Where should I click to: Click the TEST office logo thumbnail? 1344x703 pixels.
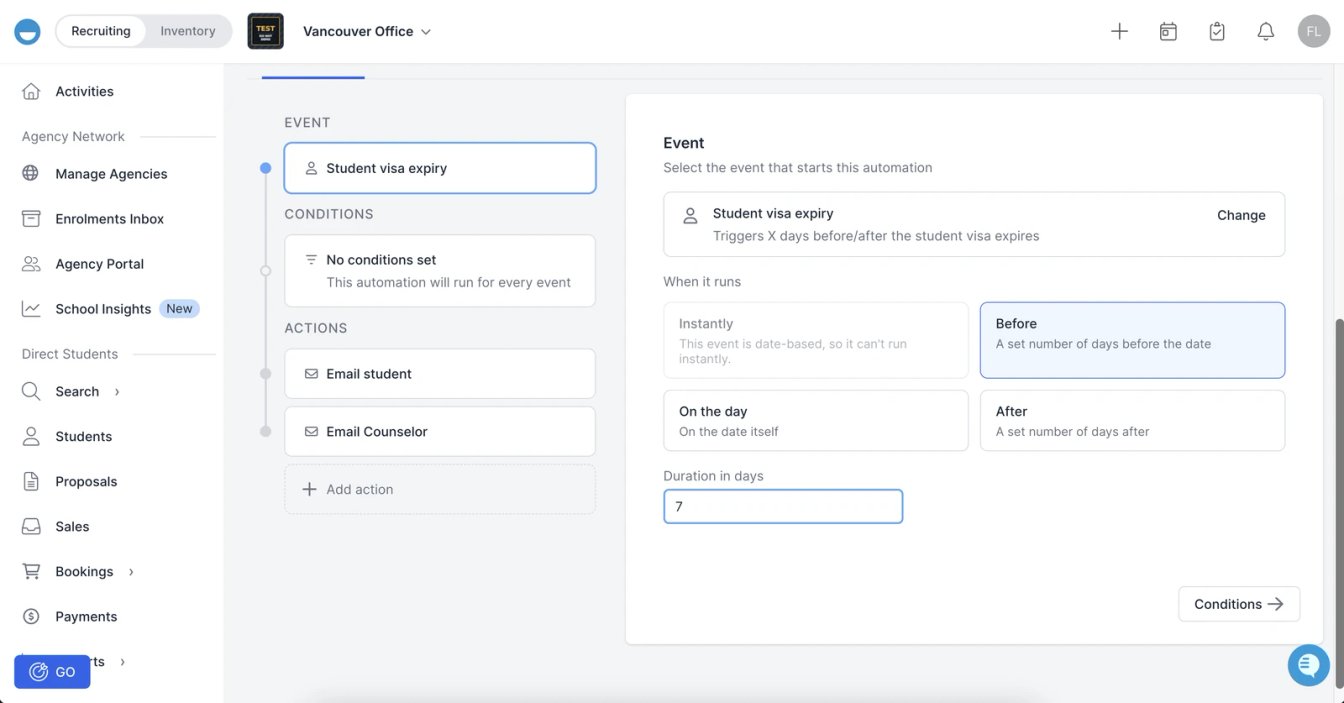coord(265,31)
